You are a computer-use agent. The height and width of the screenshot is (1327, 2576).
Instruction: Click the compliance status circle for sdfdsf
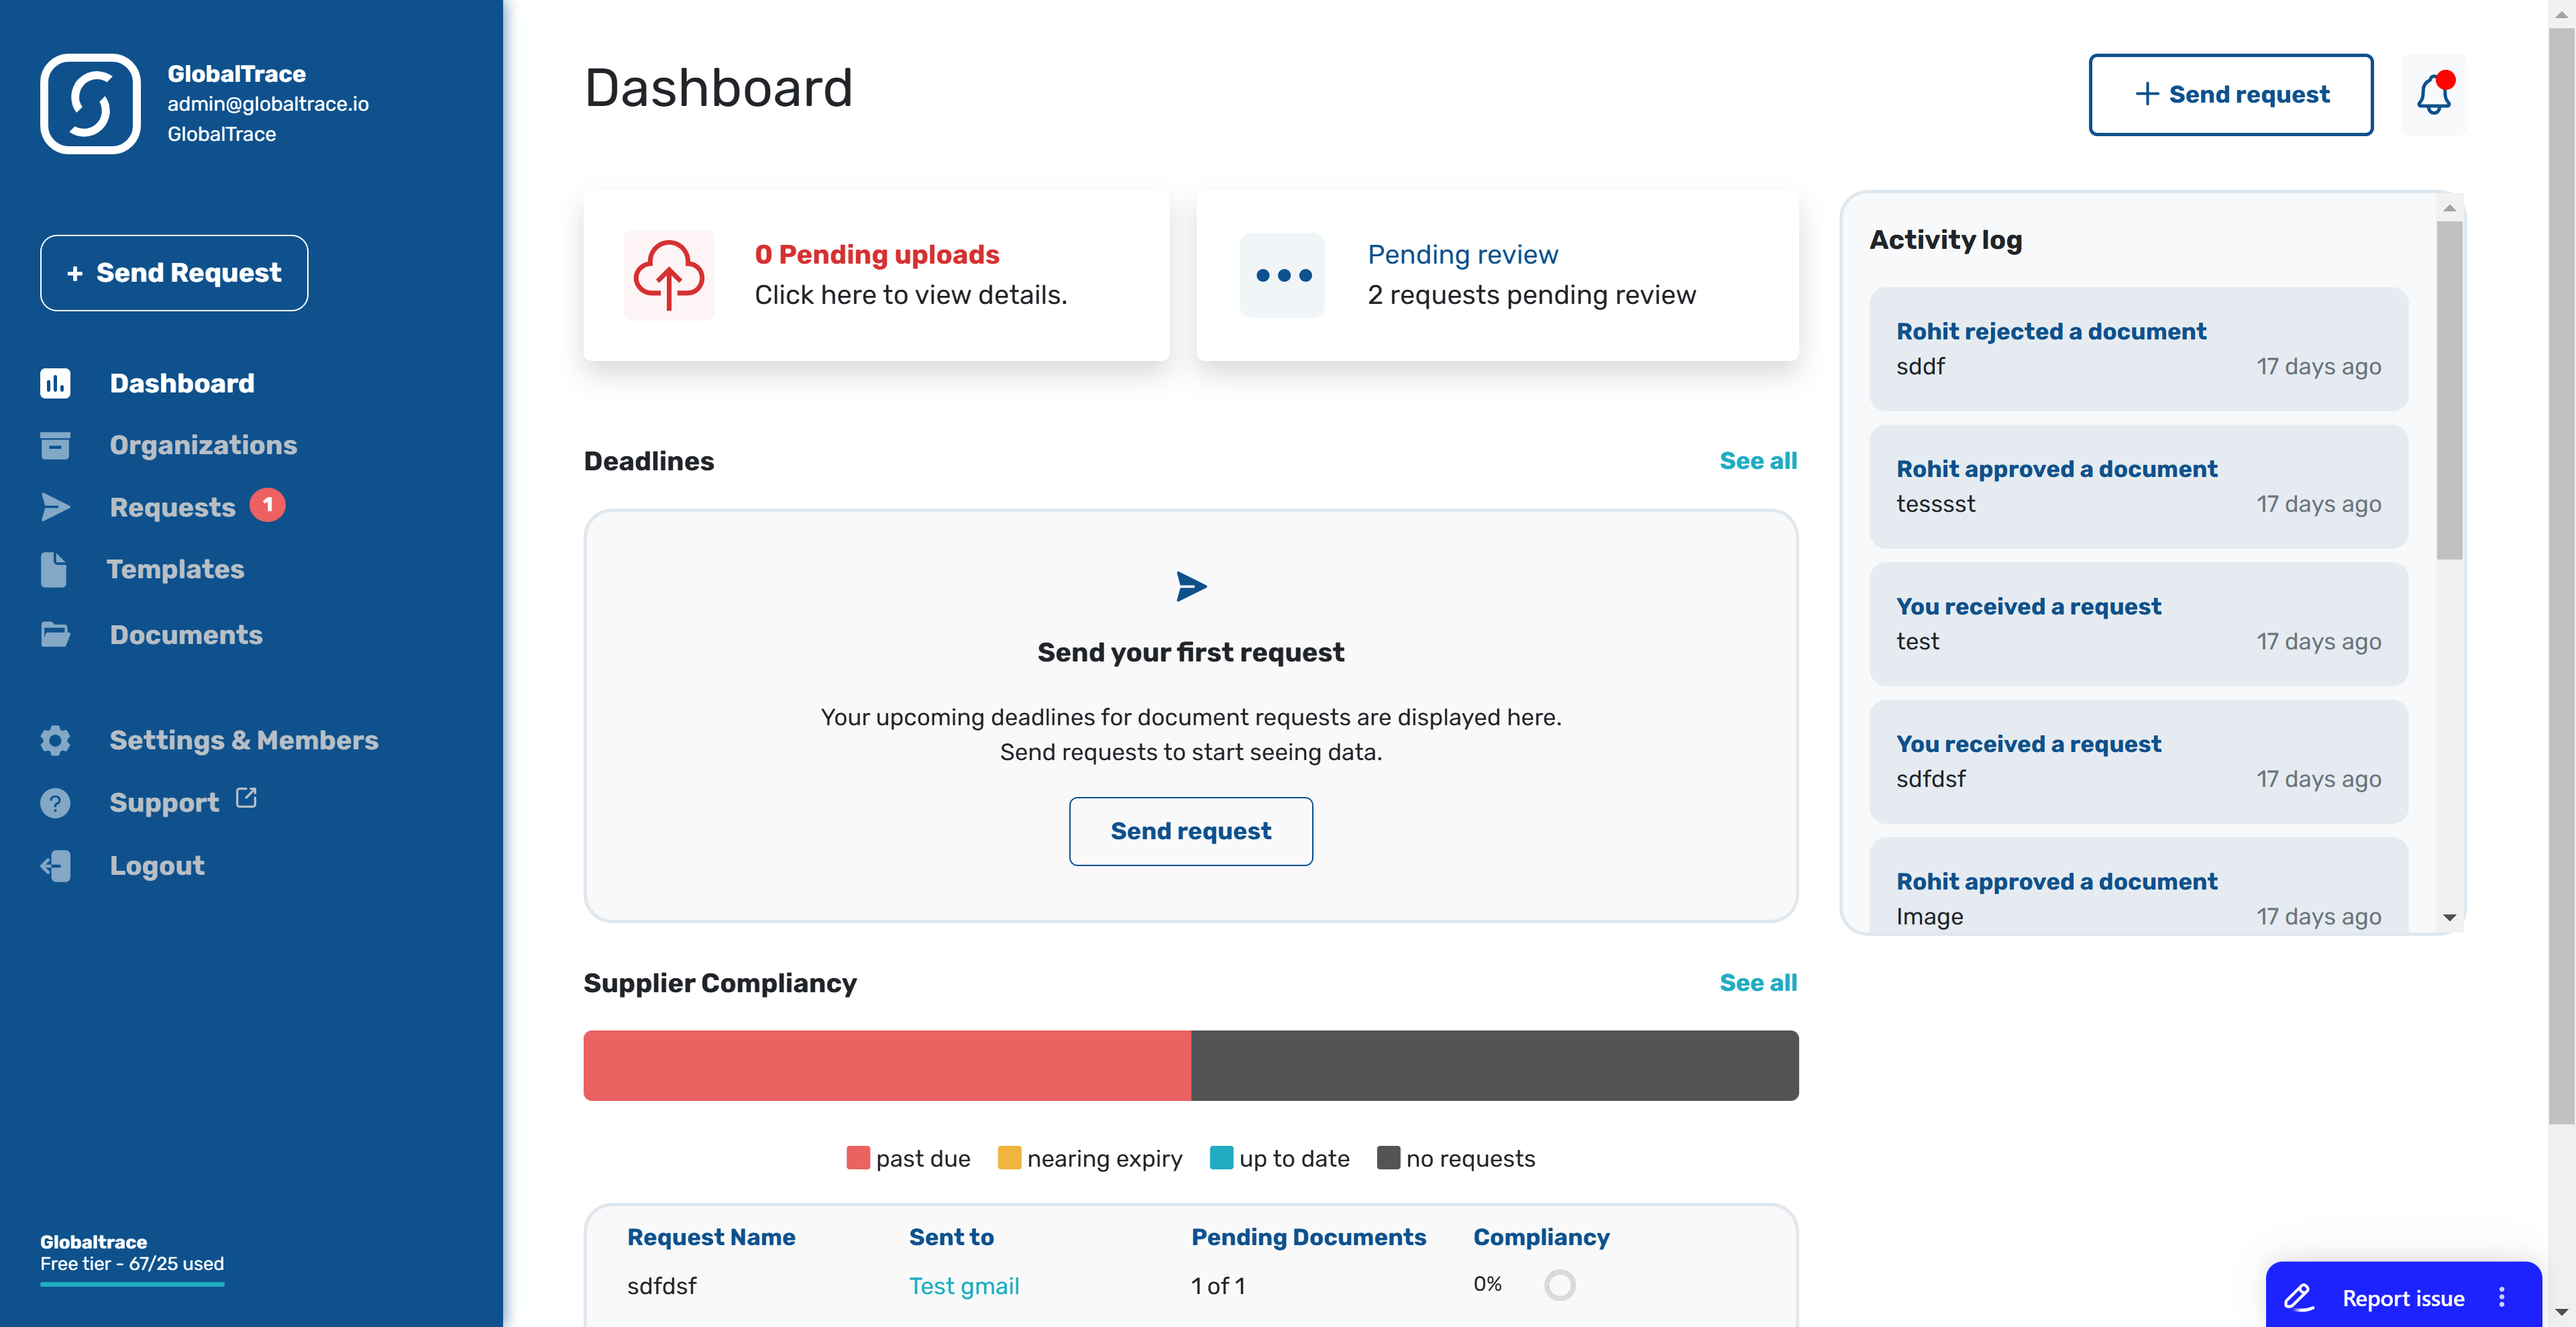1559,1285
